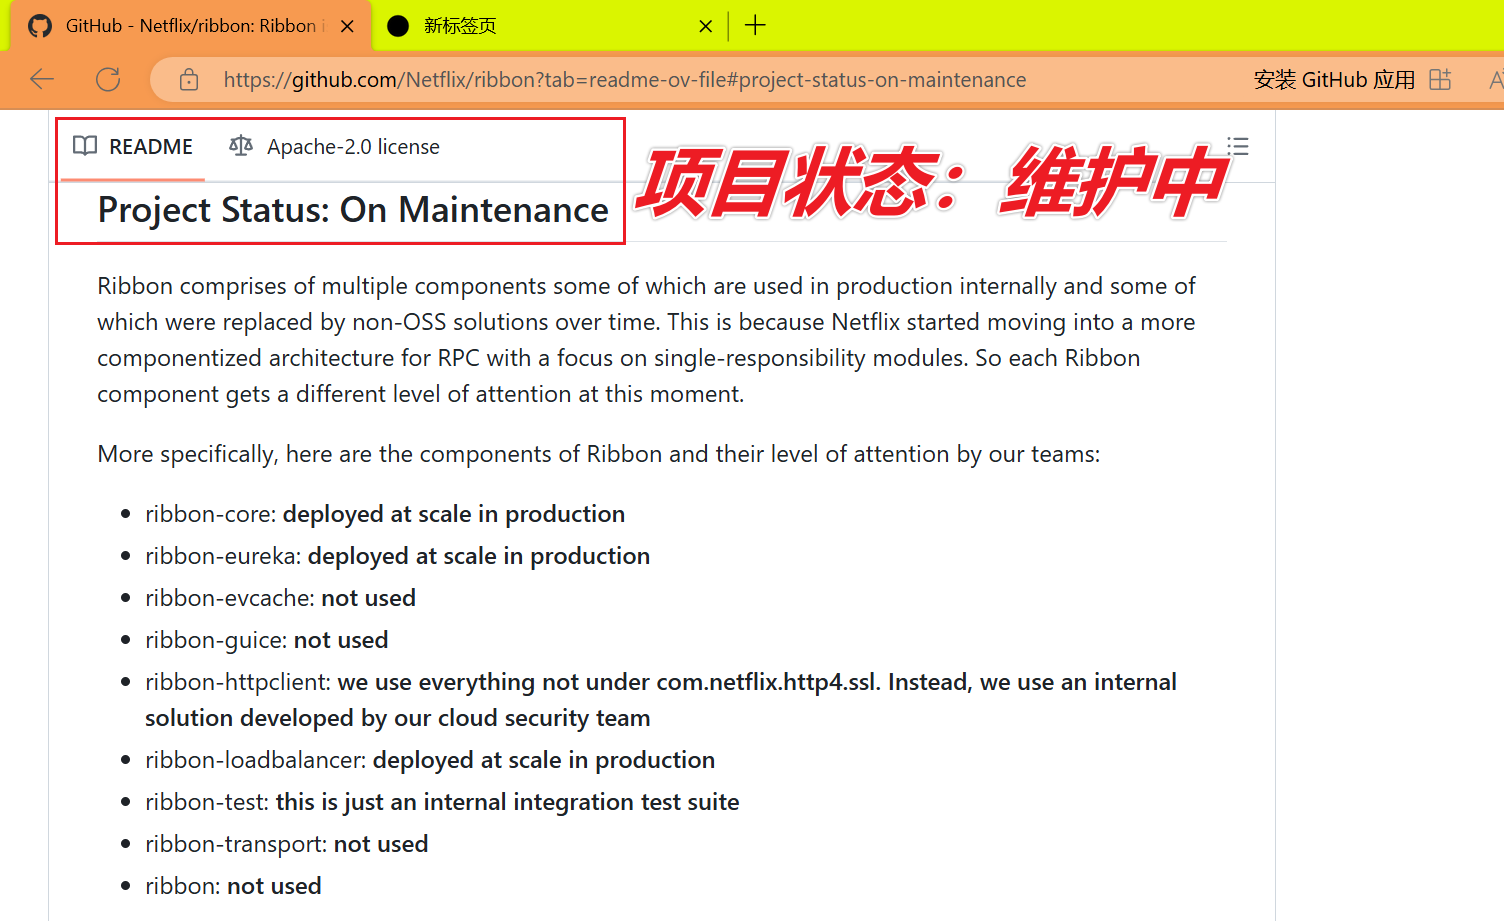Click the sentence 'More specifically, here are the components'
This screenshot has height=921, width=1504.
pos(598,454)
